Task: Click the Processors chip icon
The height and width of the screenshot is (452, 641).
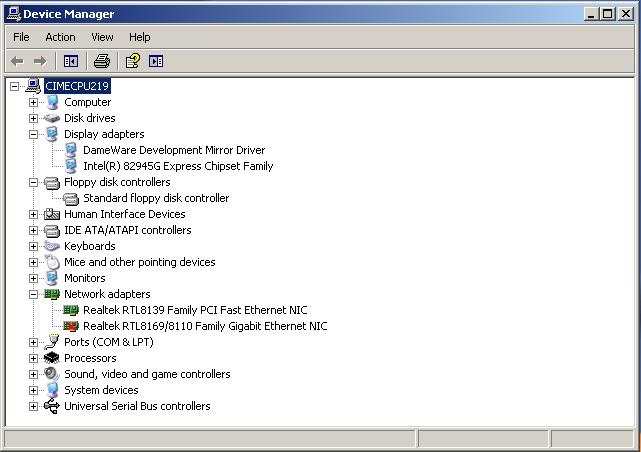Action: pyautogui.click(x=52, y=358)
